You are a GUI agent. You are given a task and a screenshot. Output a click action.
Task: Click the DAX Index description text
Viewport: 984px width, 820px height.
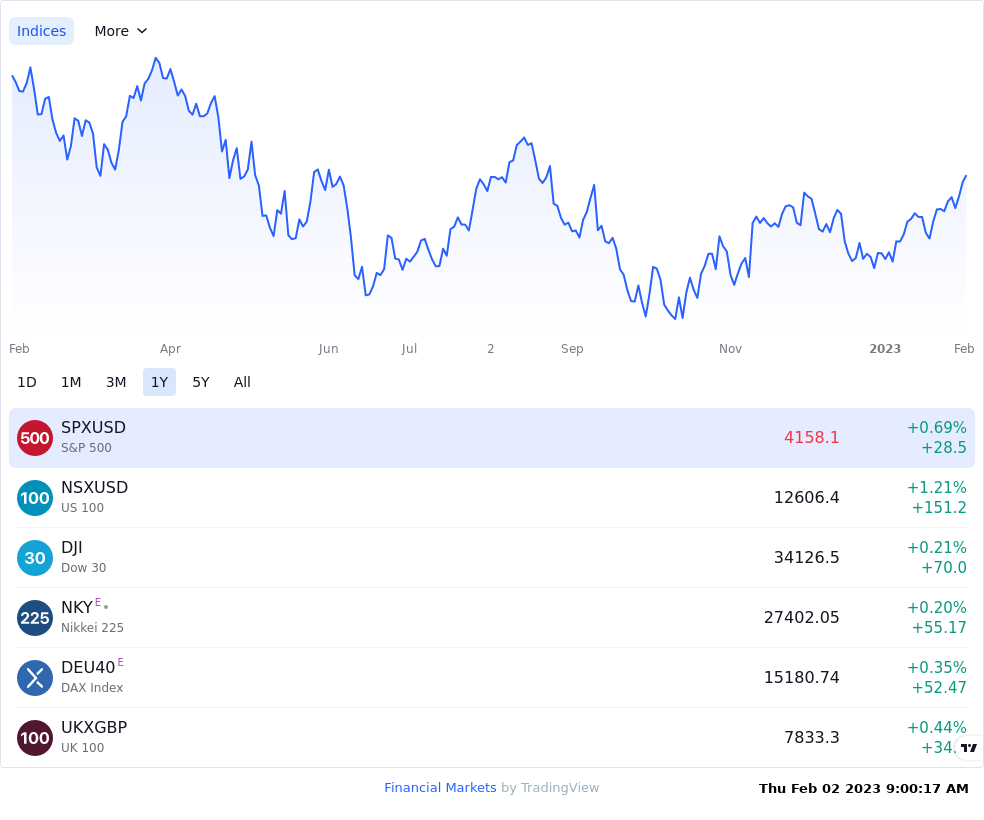tap(92, 687)
